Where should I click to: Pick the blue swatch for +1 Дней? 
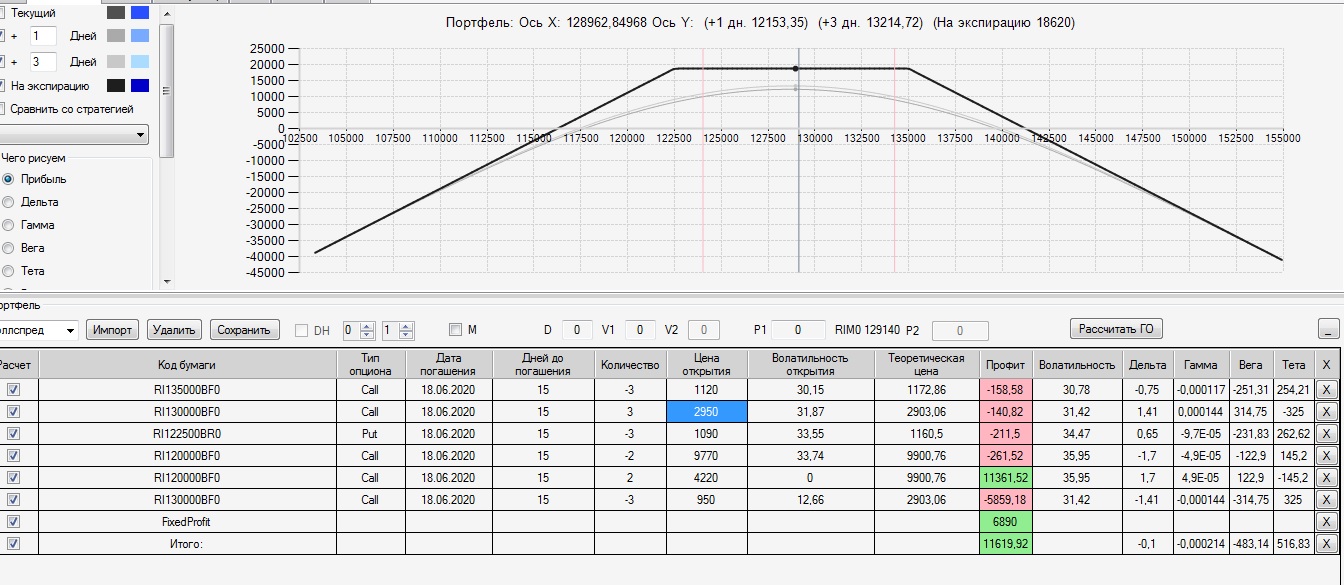point(140,35)
